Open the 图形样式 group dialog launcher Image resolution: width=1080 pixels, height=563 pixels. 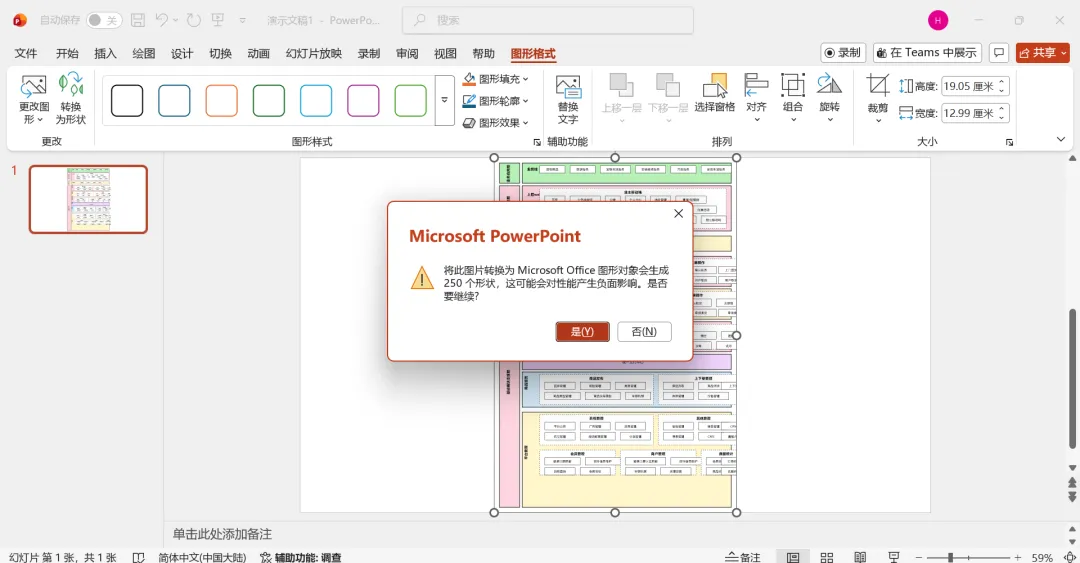click(537, 143)
